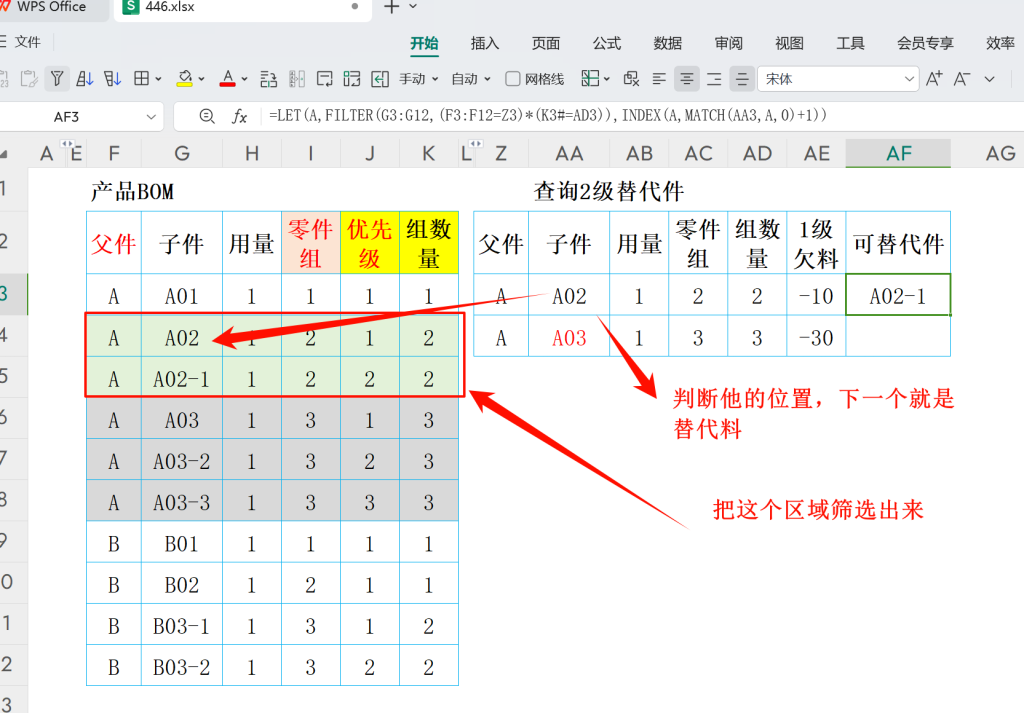
Task: Click the freeze panes icon
Action: pyautogui.click(x=590, y=79)
